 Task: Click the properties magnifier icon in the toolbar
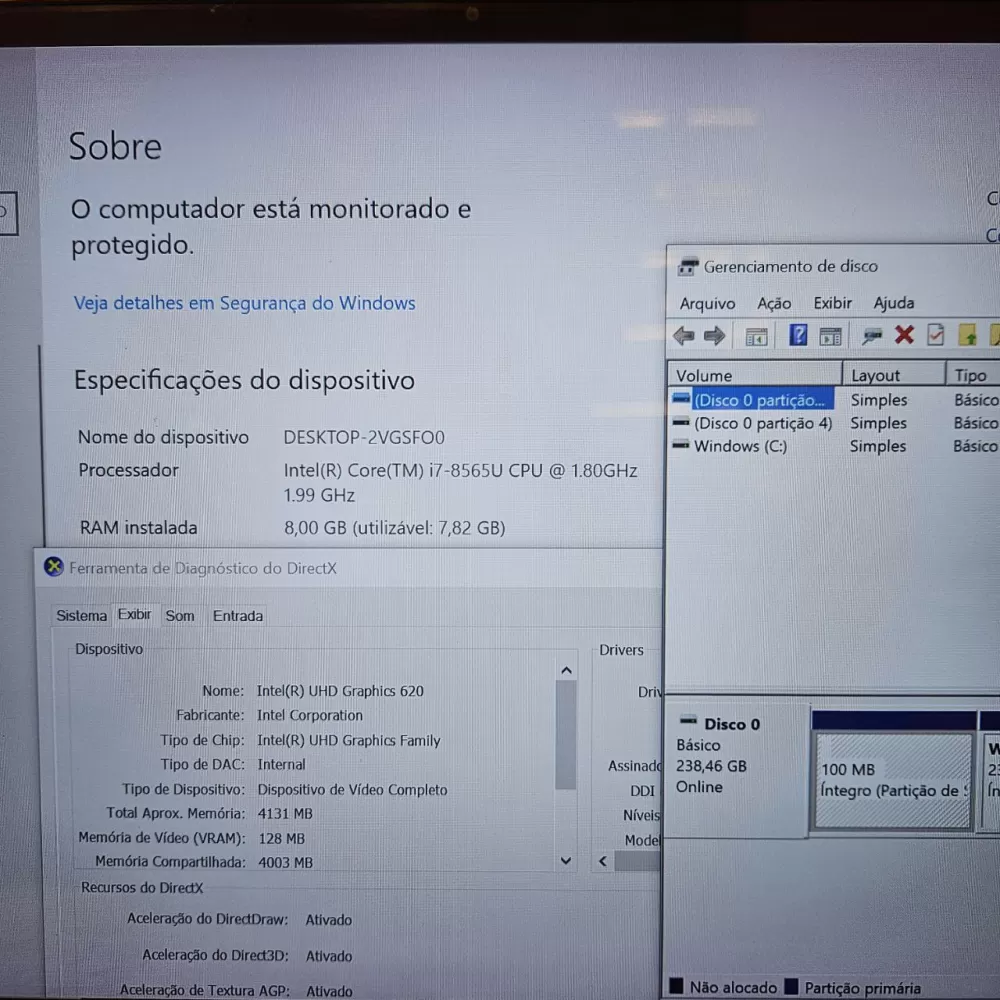871,335
